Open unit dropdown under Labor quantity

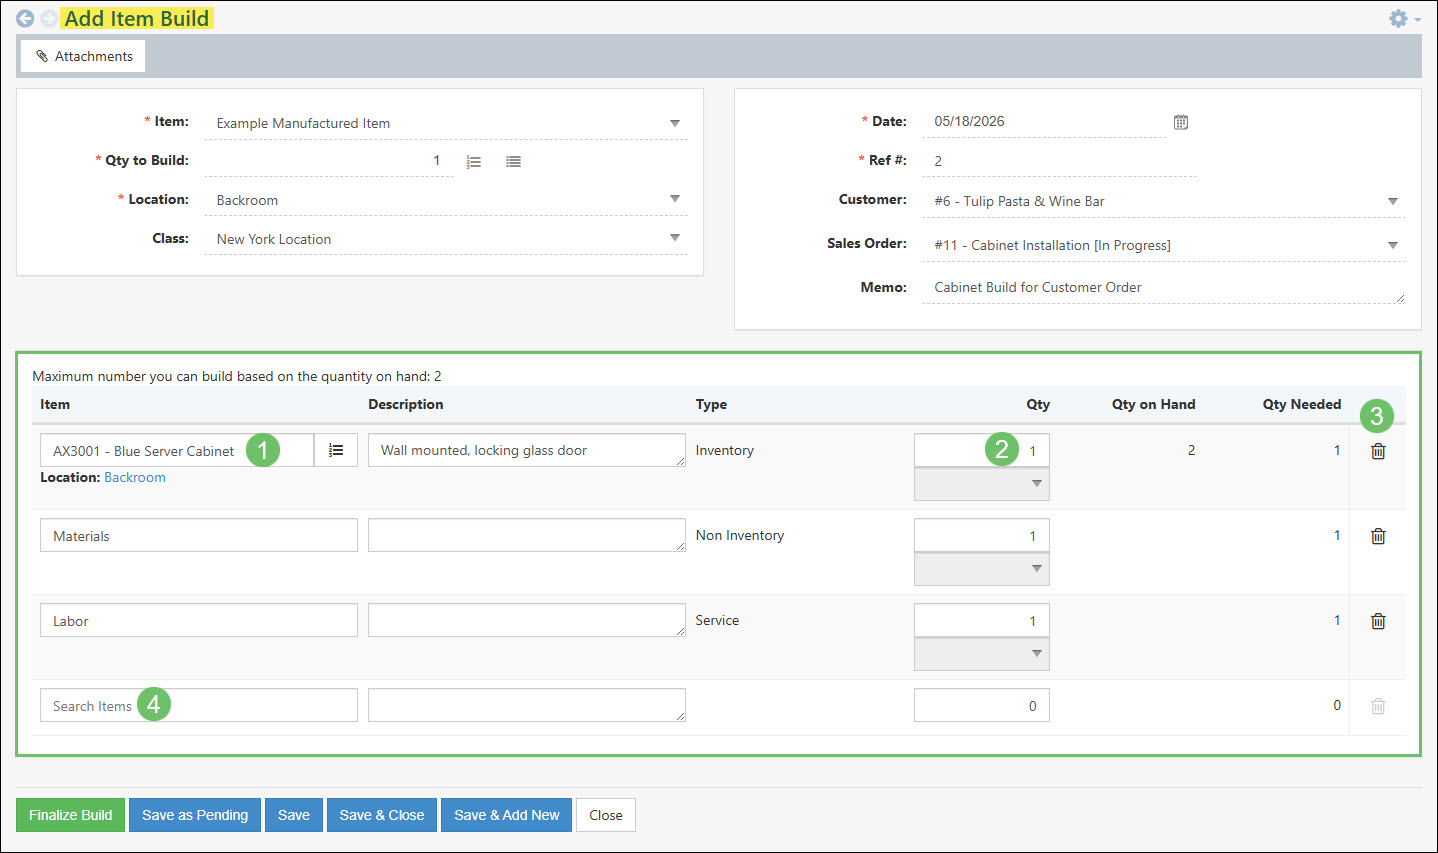click(x=982, y=654)
